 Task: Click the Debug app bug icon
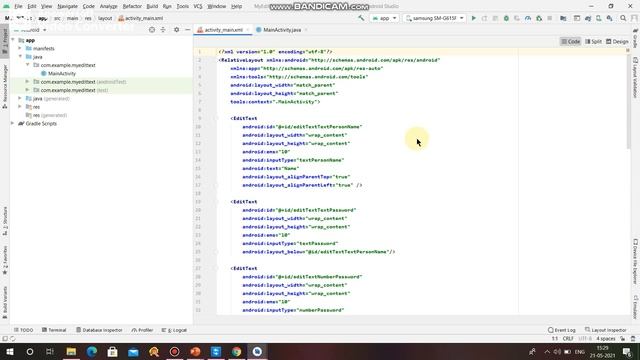506,18
